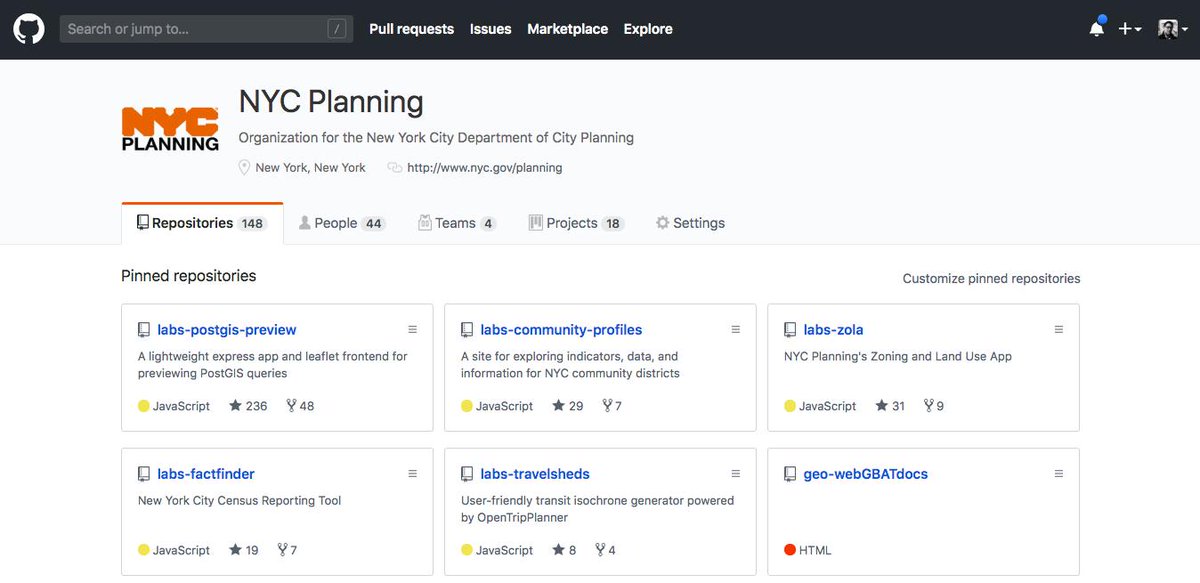
Task: Open Marketplace from the header
Action: click(x=567, y=29)
